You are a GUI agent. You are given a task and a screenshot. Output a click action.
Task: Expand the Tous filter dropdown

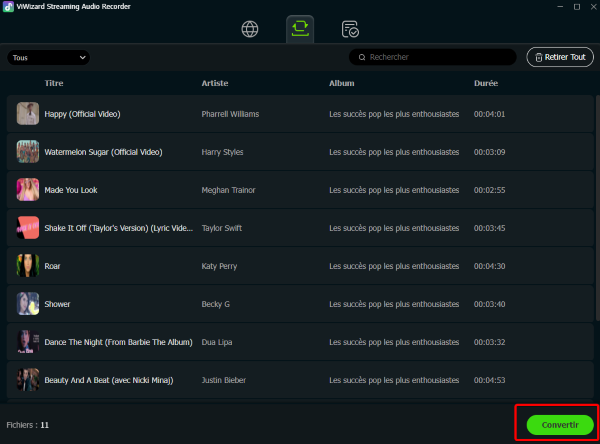click(48, 57)
